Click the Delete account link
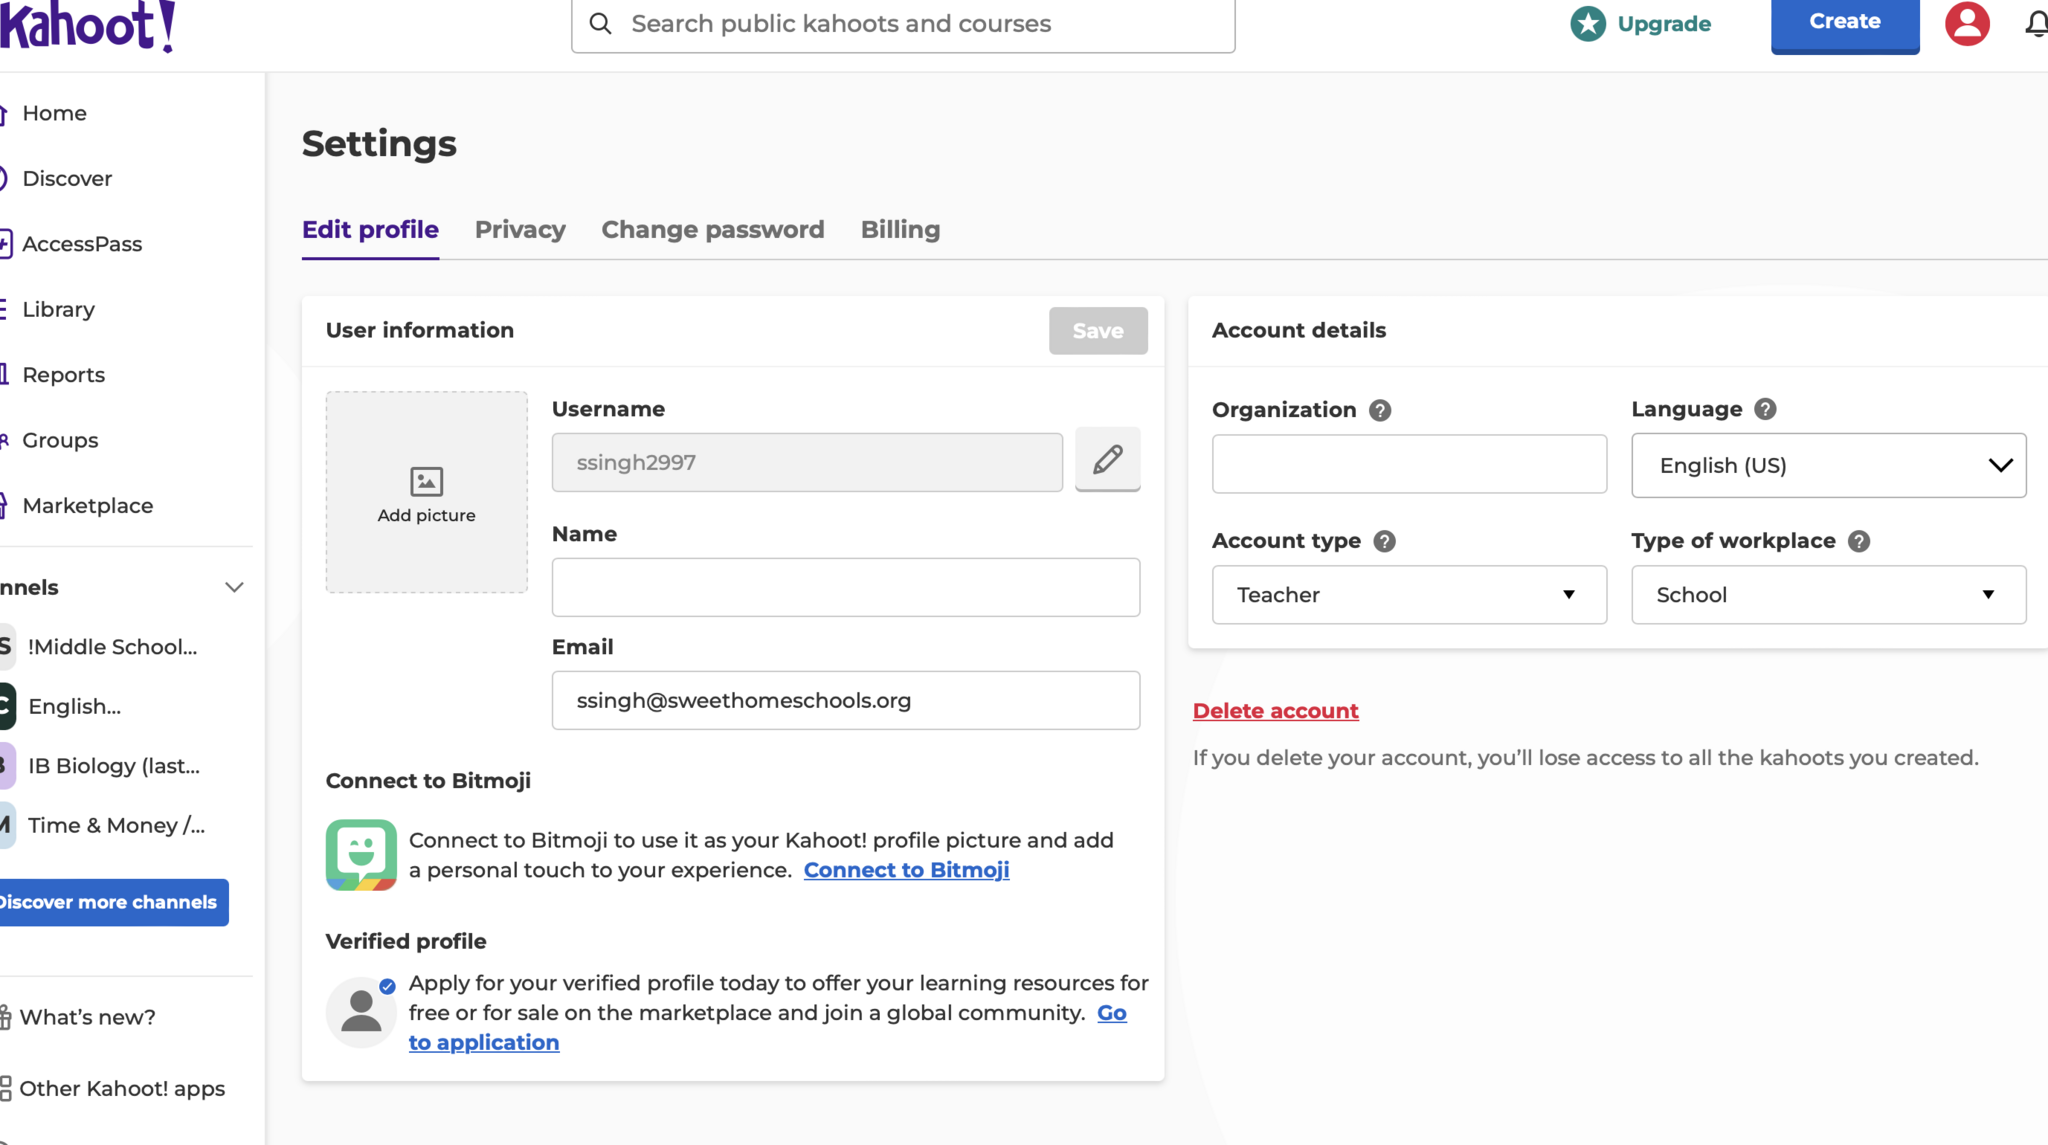This screenshot has height=1145, width=2048. [1275, 711]
